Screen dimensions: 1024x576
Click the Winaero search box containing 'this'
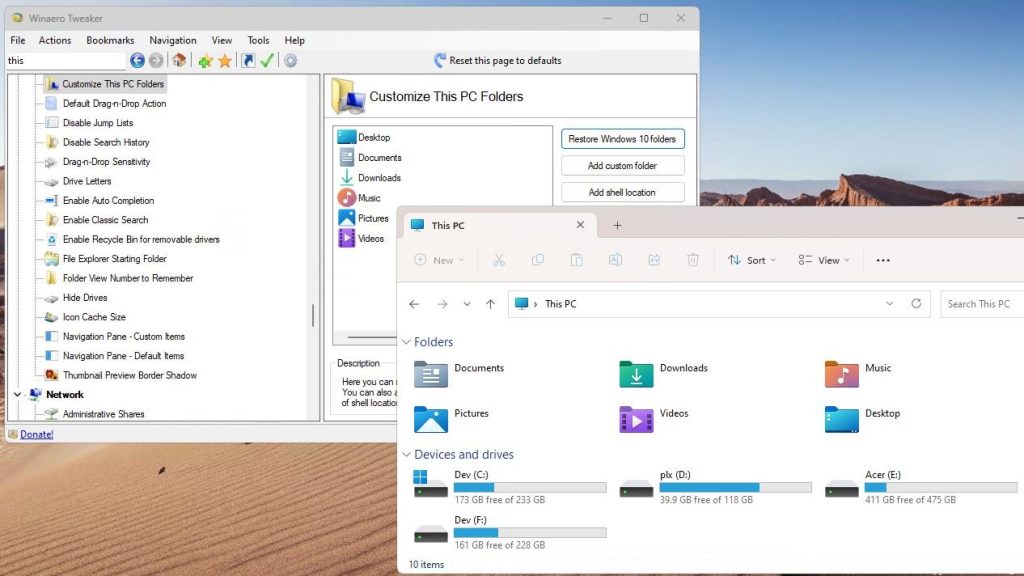coord(66,61)
